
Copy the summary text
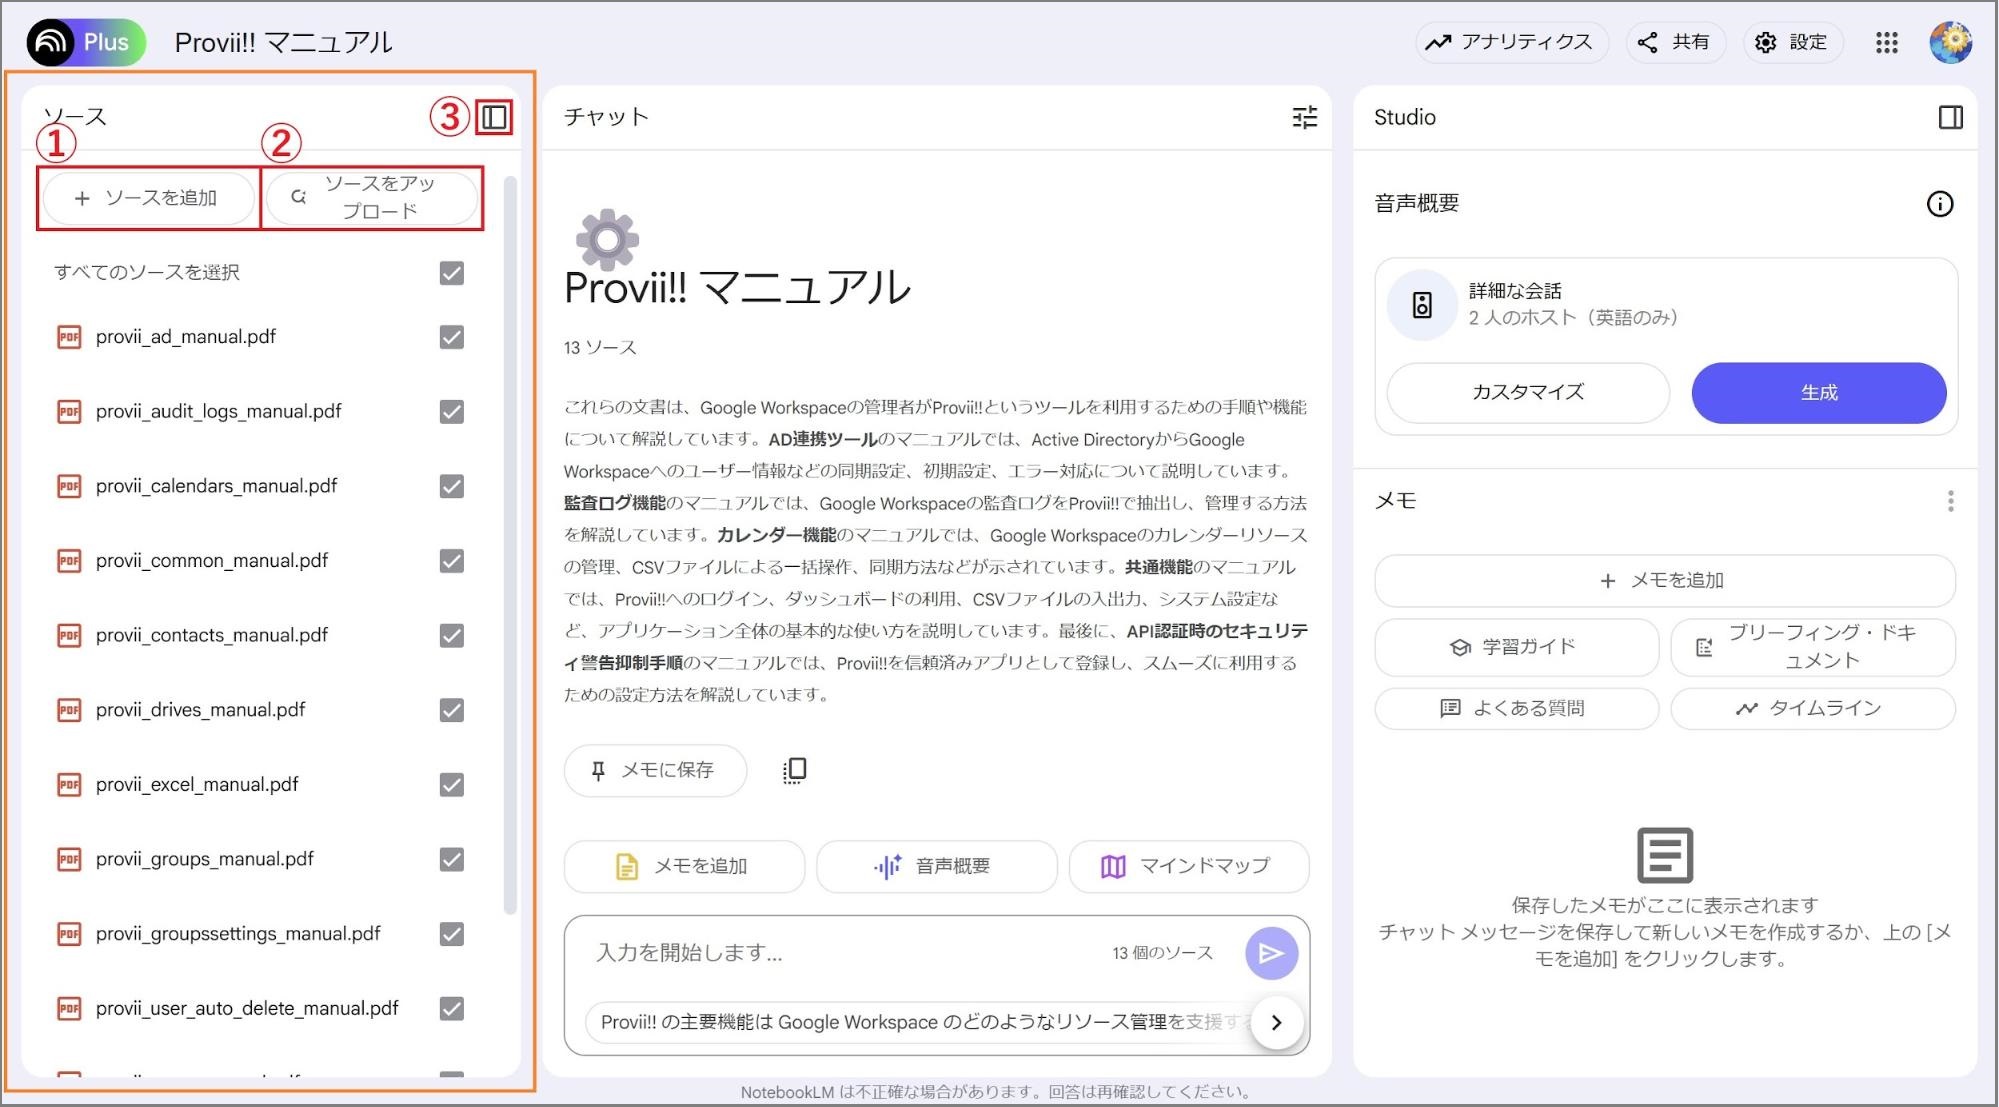click(794, 770)
